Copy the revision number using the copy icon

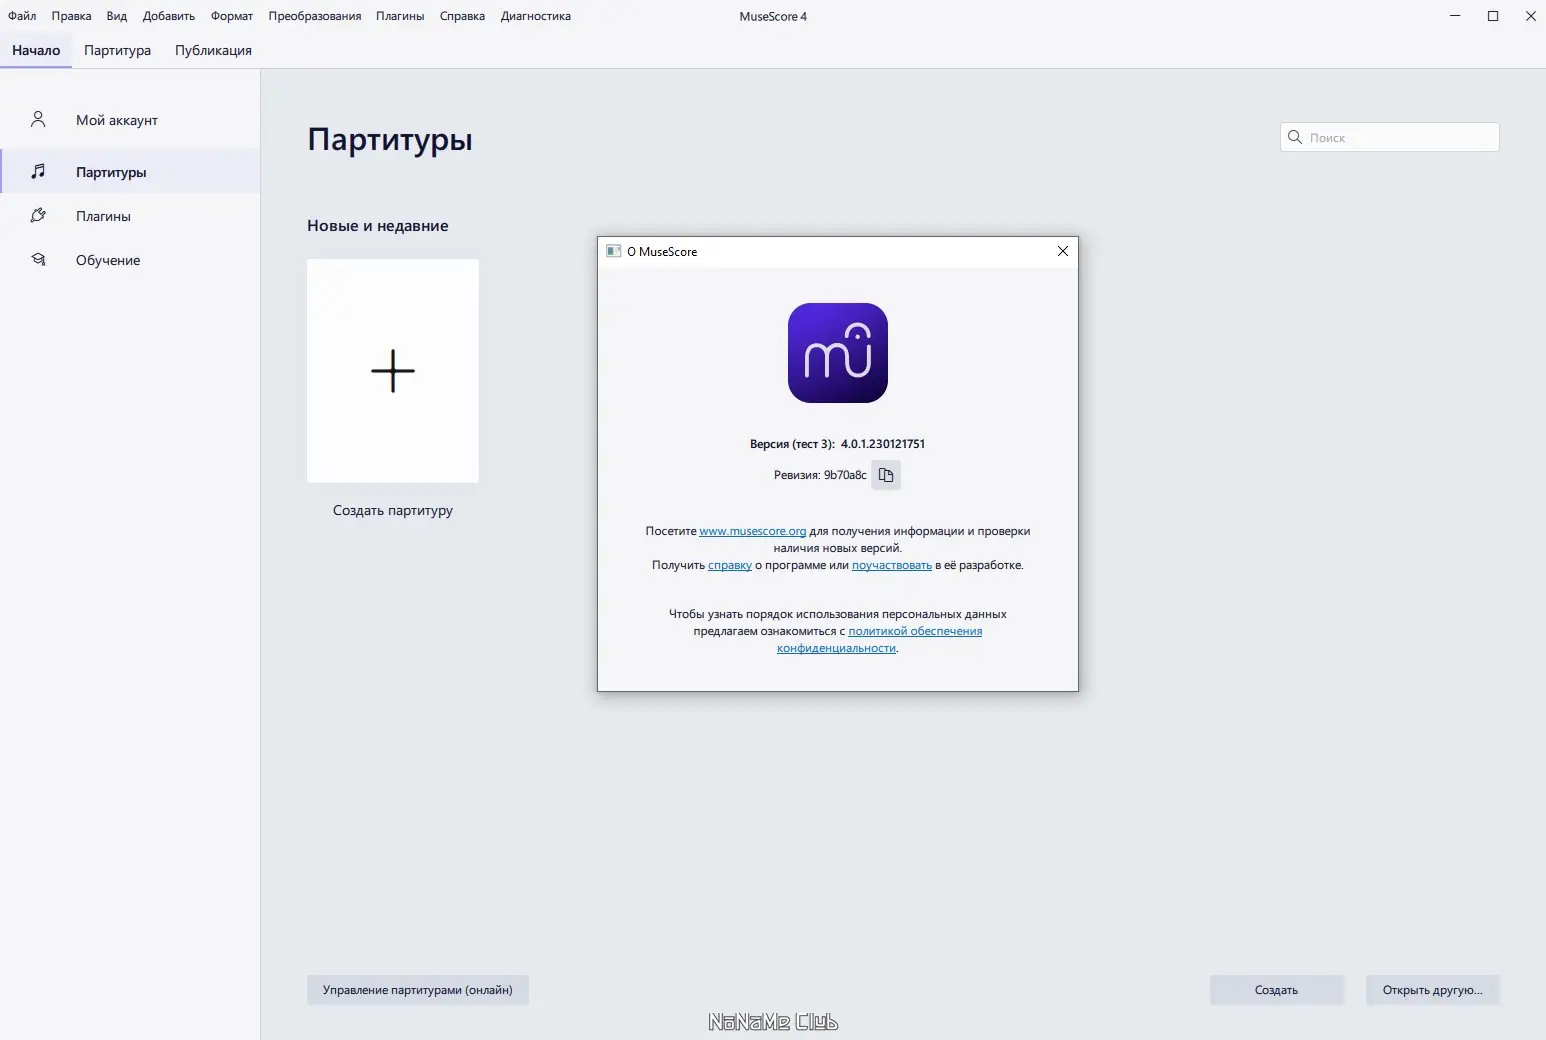coord(886,474)
